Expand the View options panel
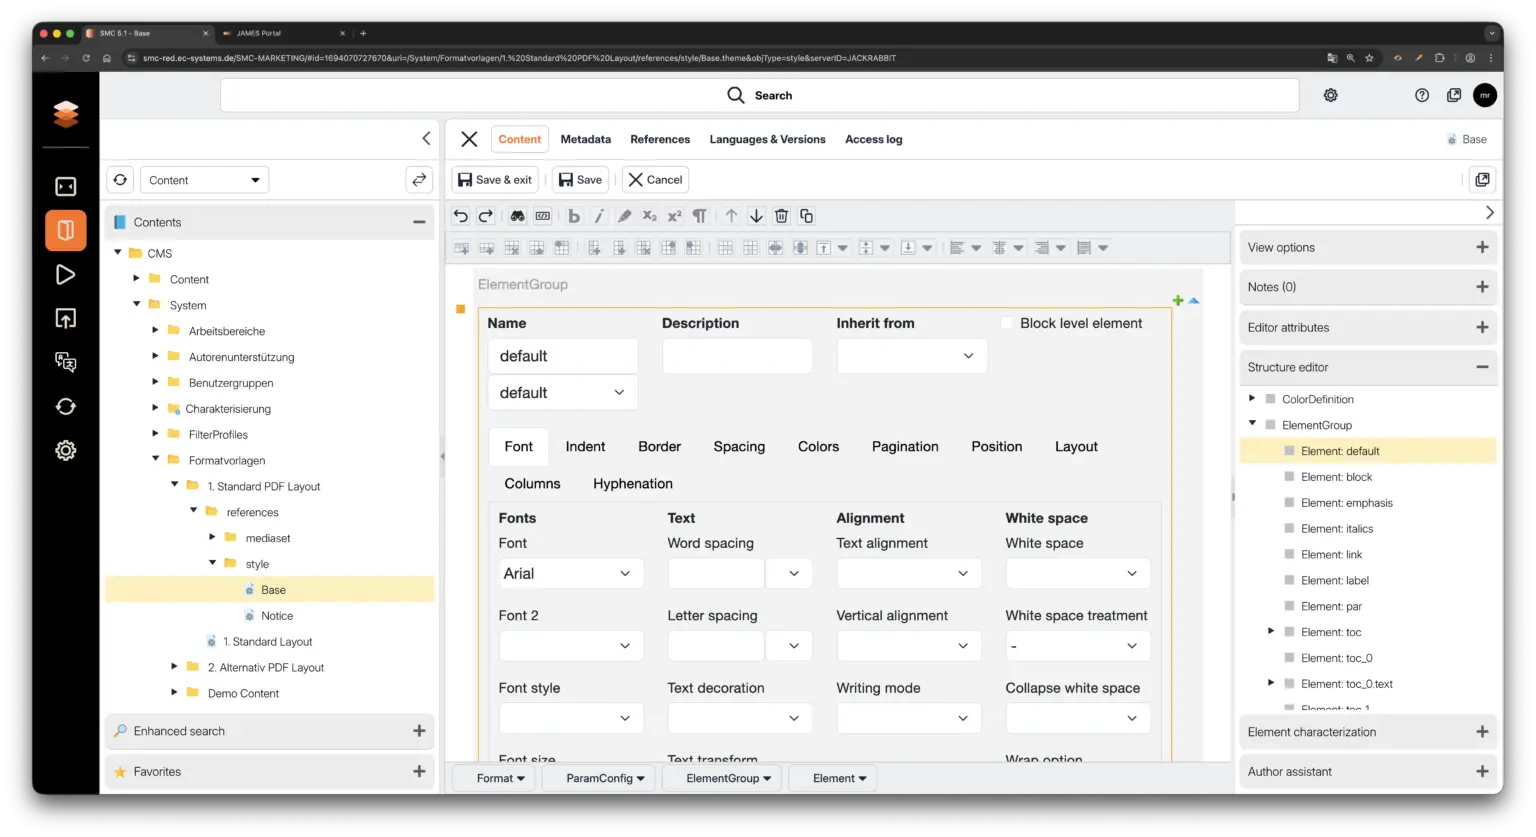 pyautogui.click(x=1481, y=247)
